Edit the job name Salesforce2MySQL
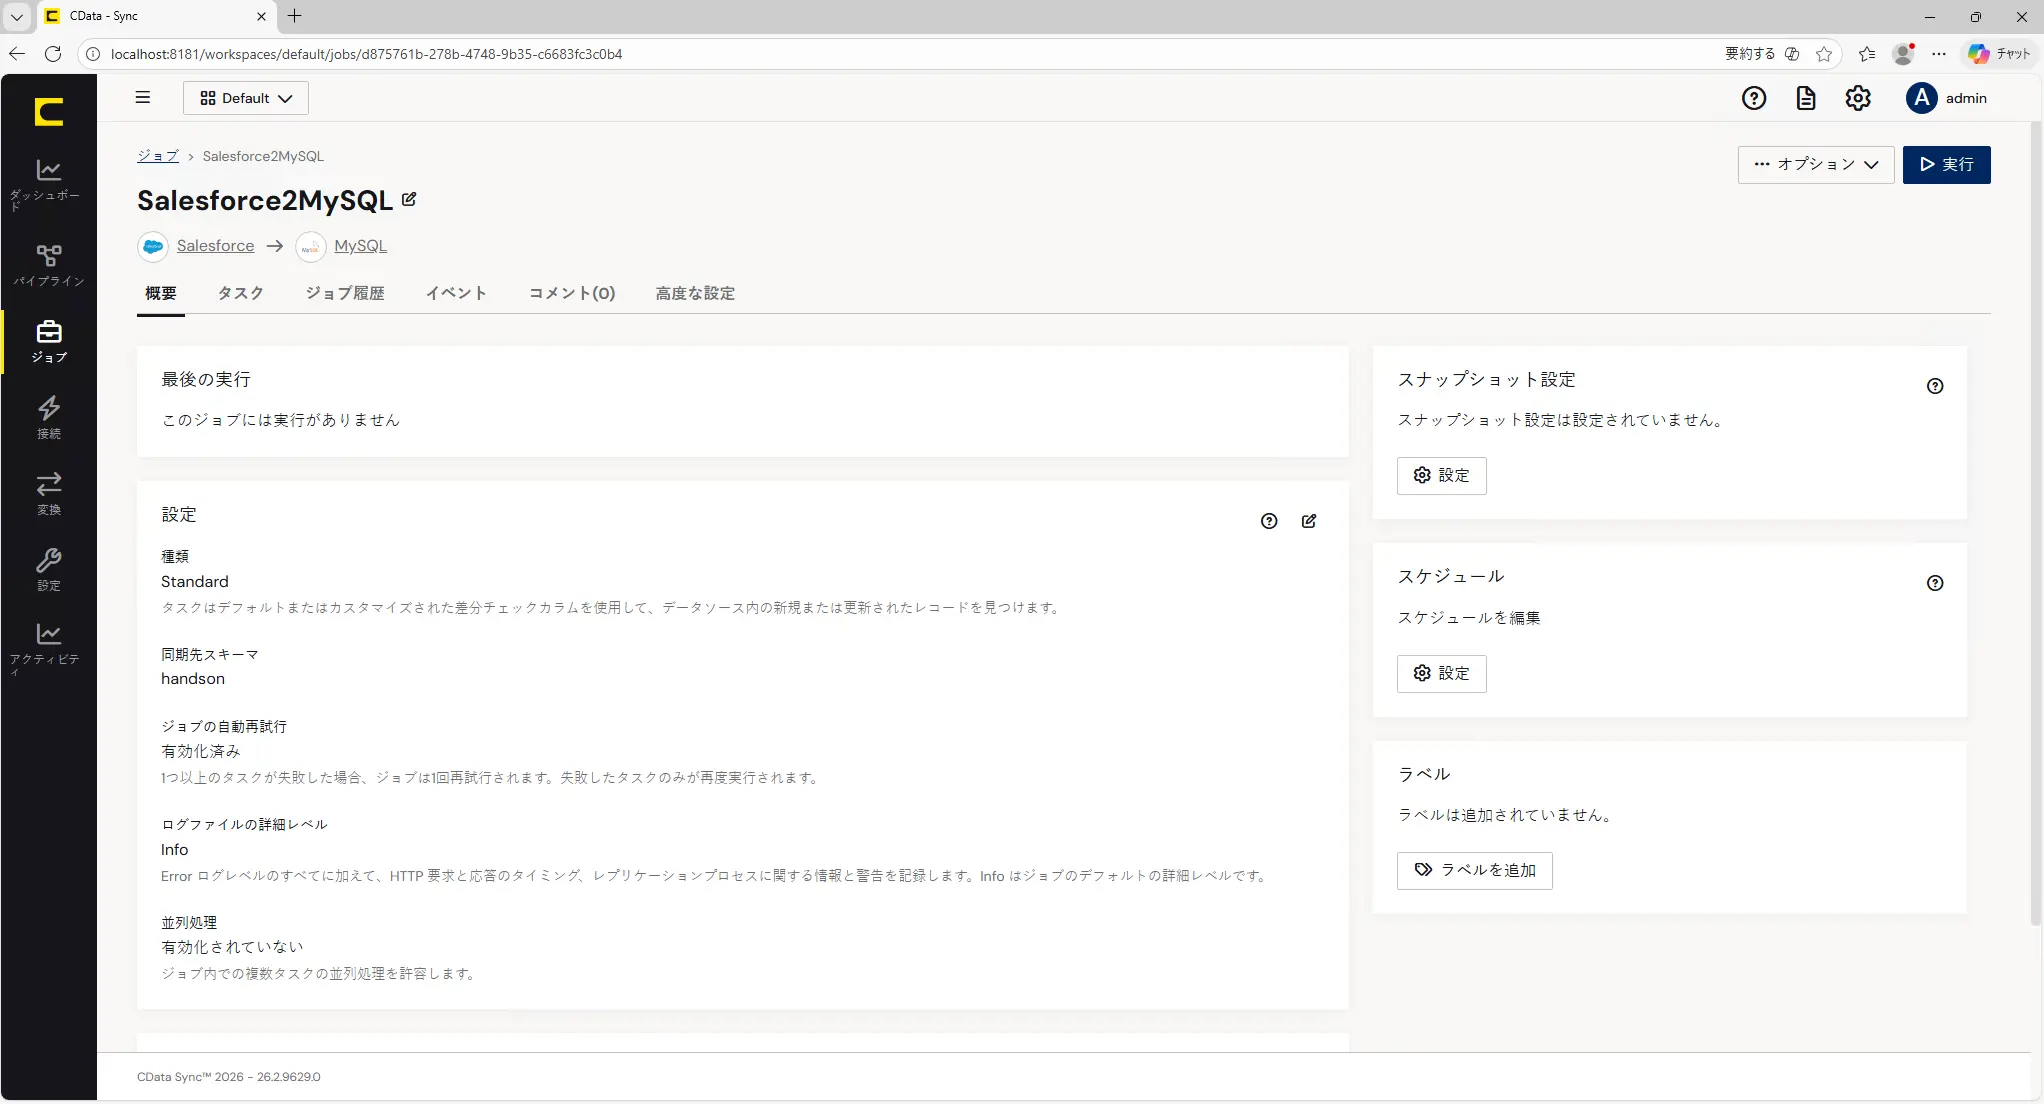 point(409,199)
